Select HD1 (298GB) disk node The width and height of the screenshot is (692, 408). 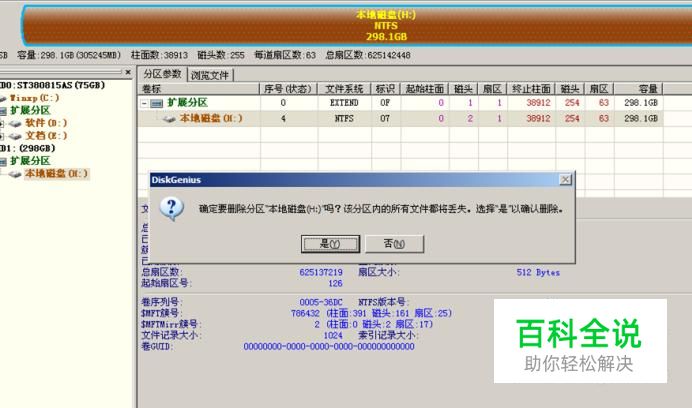(x=27, y=148)
